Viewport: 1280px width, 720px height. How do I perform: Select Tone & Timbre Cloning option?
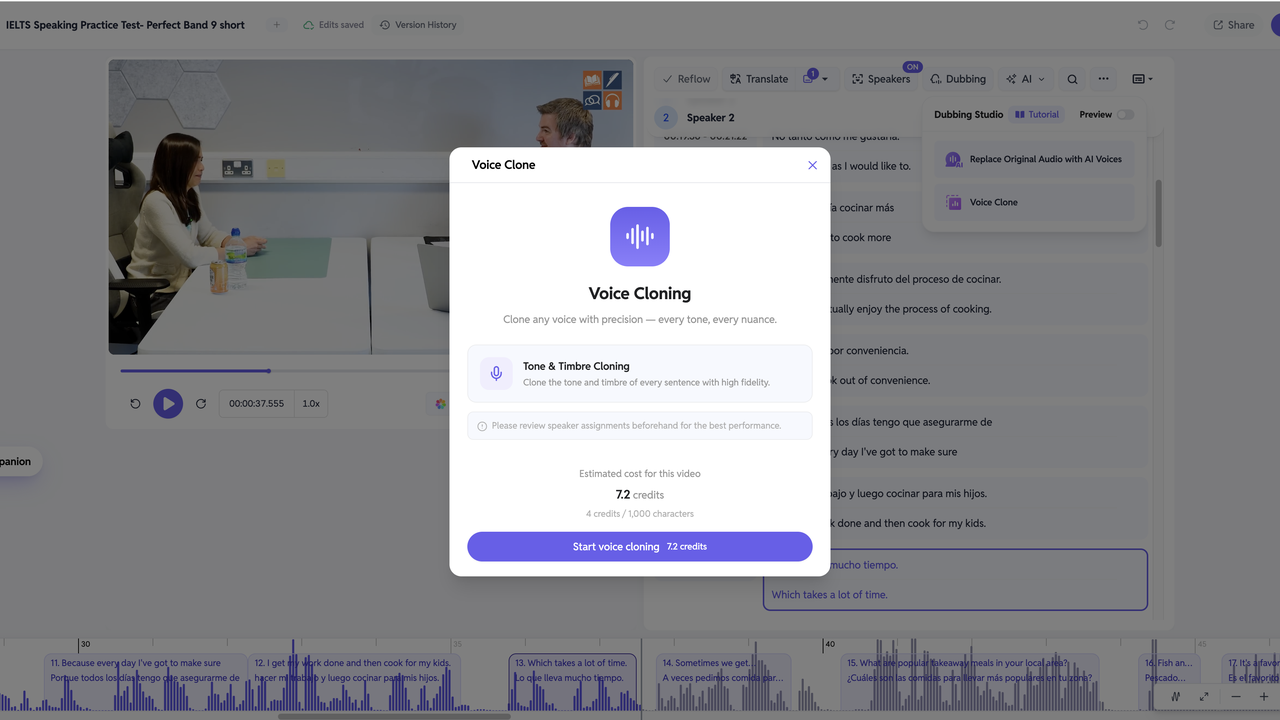click(640, 374)
